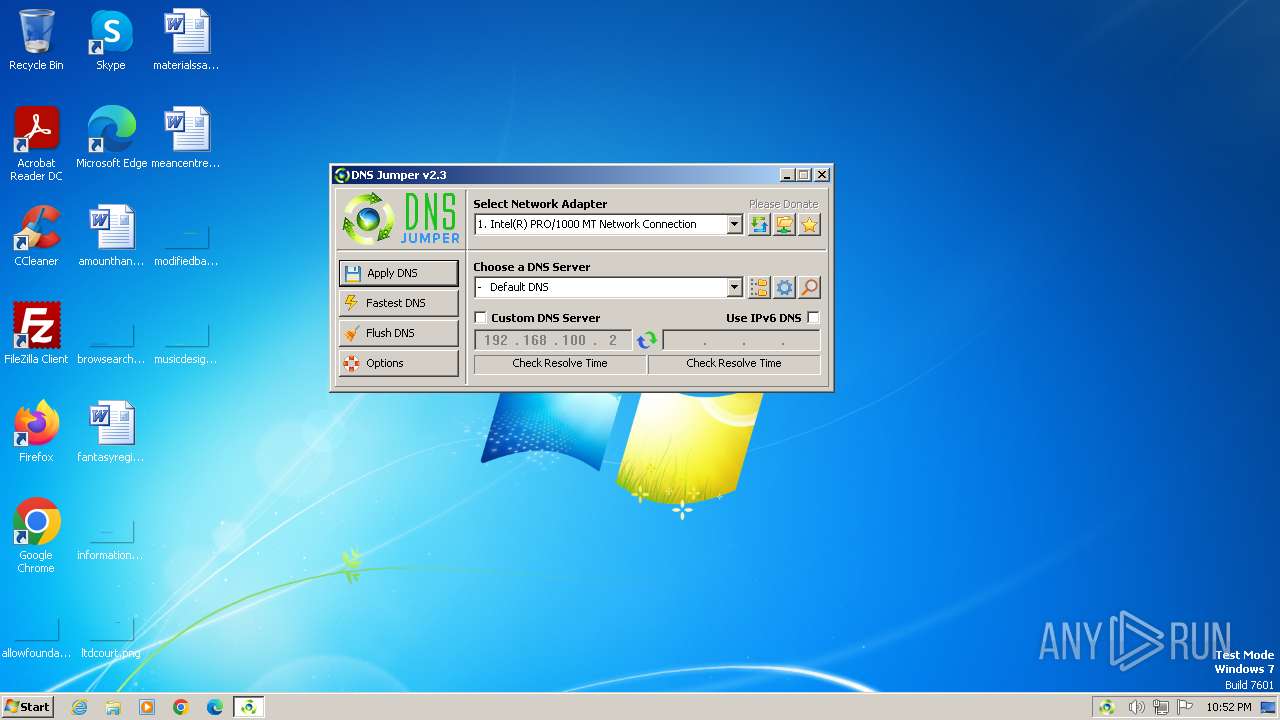Click DNS Jumper title bar icon

[341, 175]
